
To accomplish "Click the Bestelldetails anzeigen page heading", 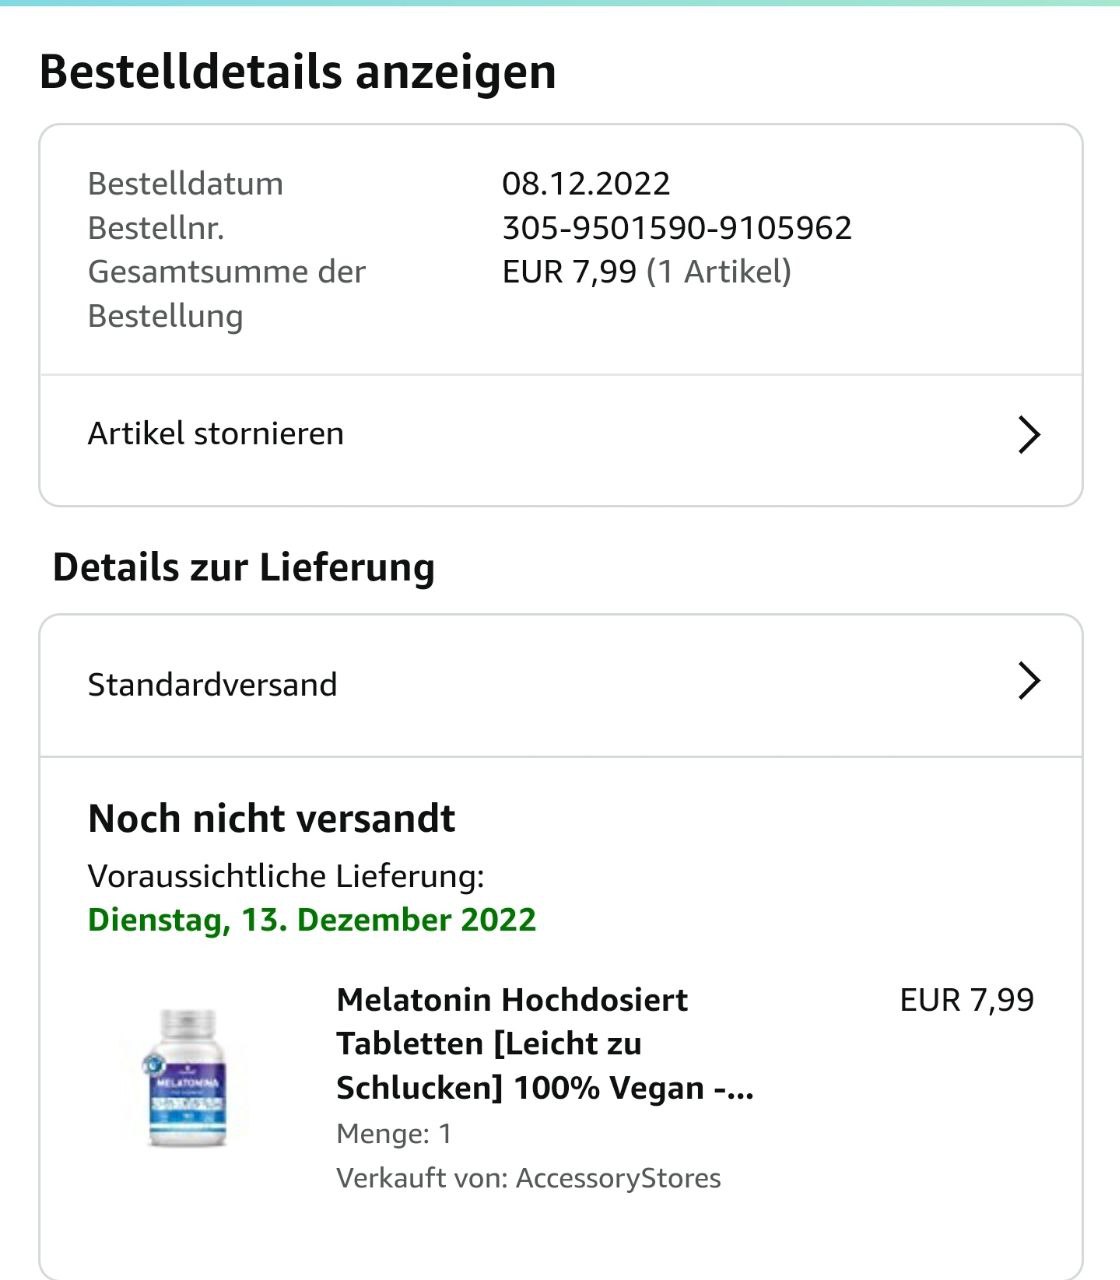I will tap(297, 72).
